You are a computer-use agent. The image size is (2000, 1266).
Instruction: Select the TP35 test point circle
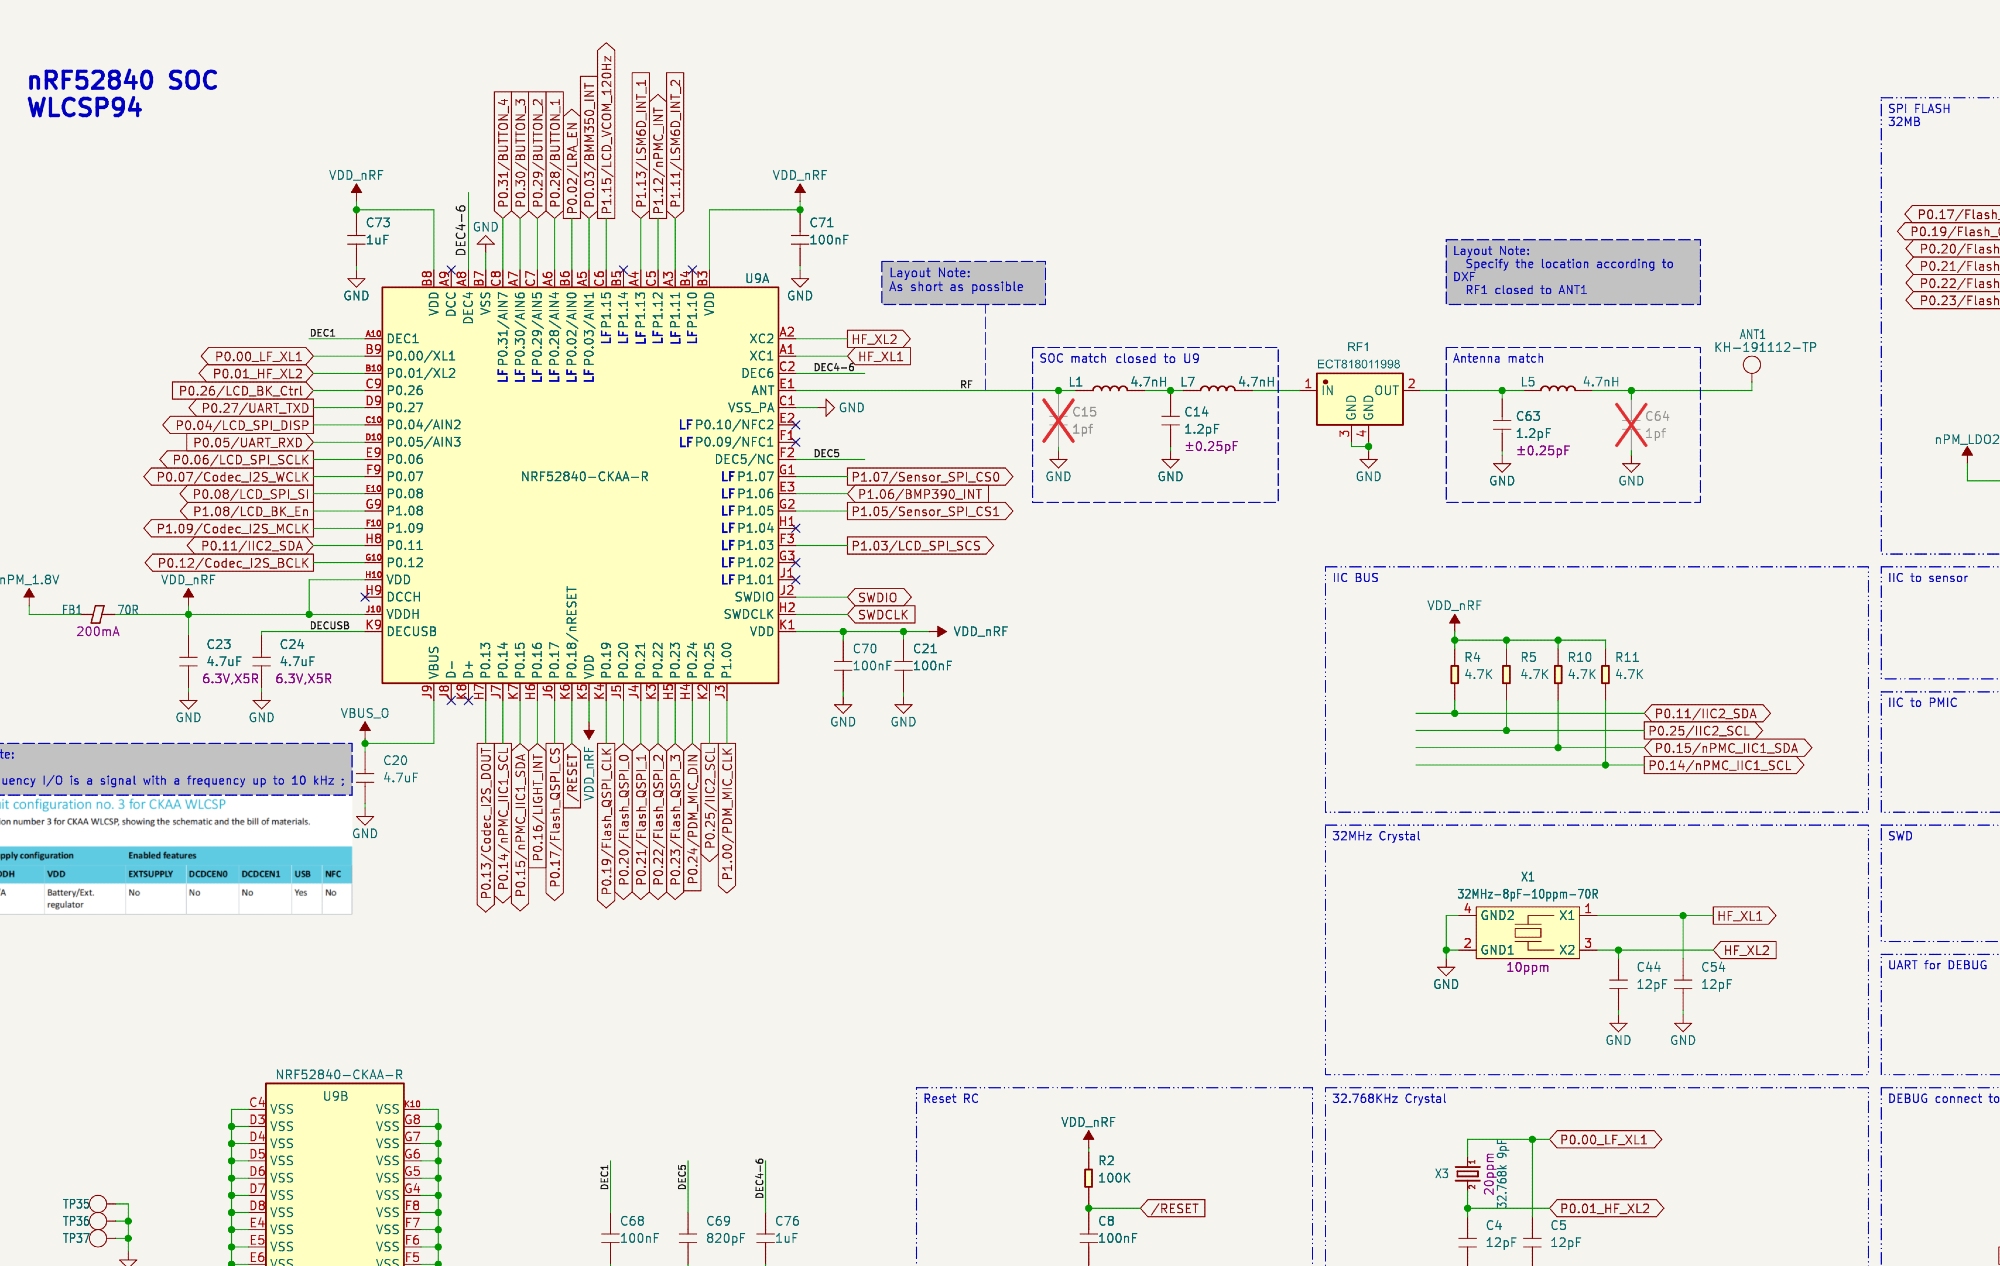[x=98, y=1204]
